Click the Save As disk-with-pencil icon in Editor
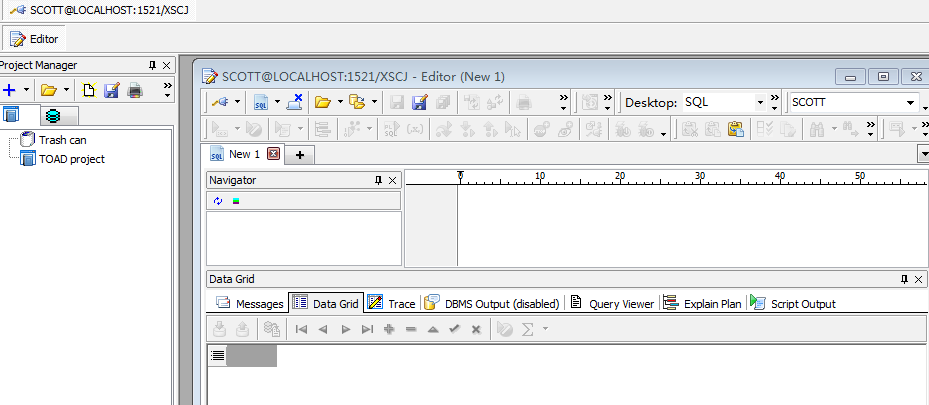Image resolution: width=929 pixels, height=405 pixels. [x=419, y=102]
